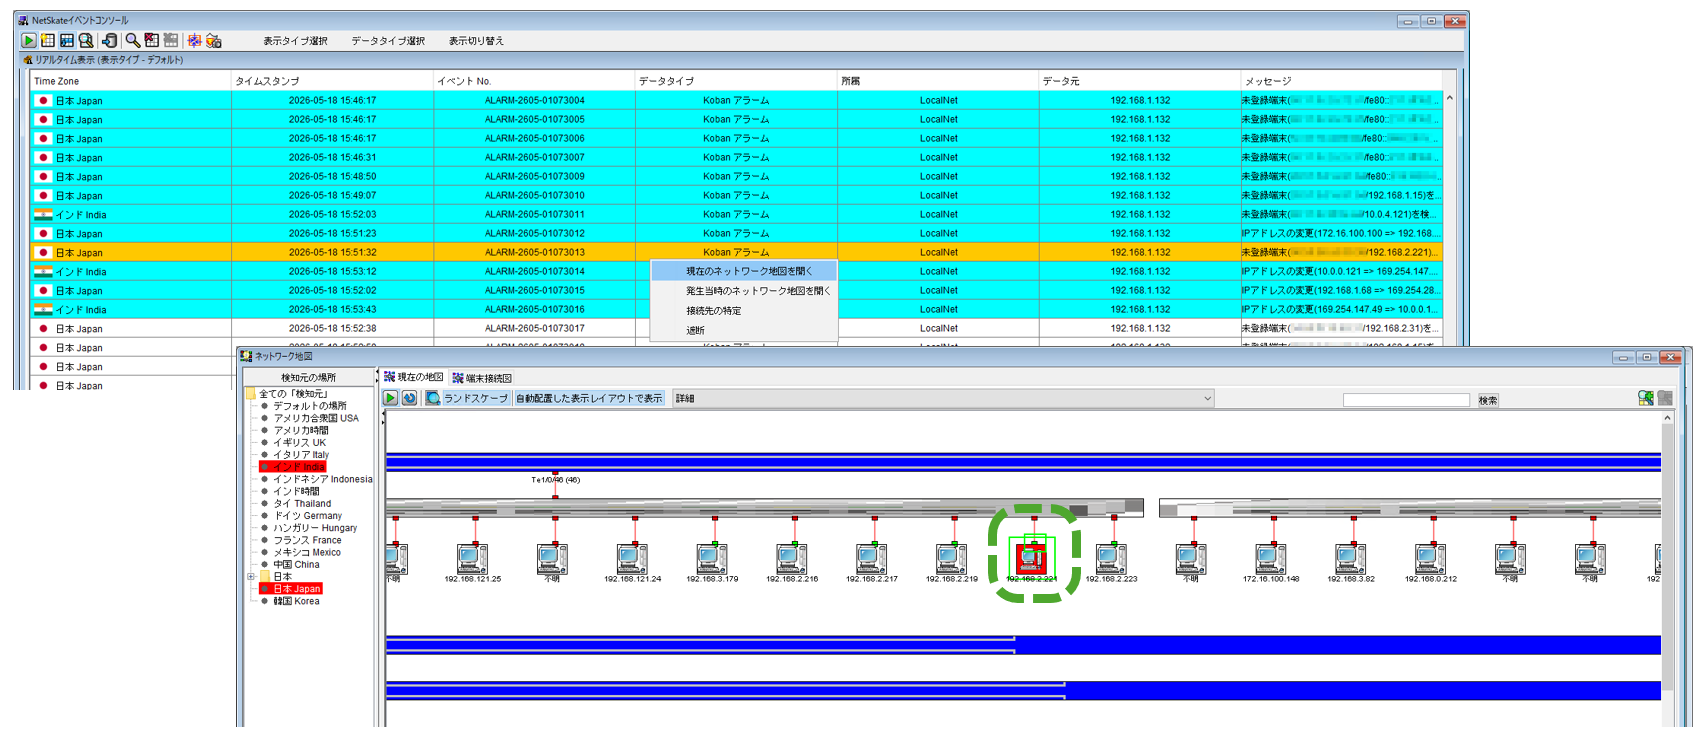Choose 発生当時のネットワーク地図を開く in context menu
Screen dimensions: 1708x742
coord(744,291)
